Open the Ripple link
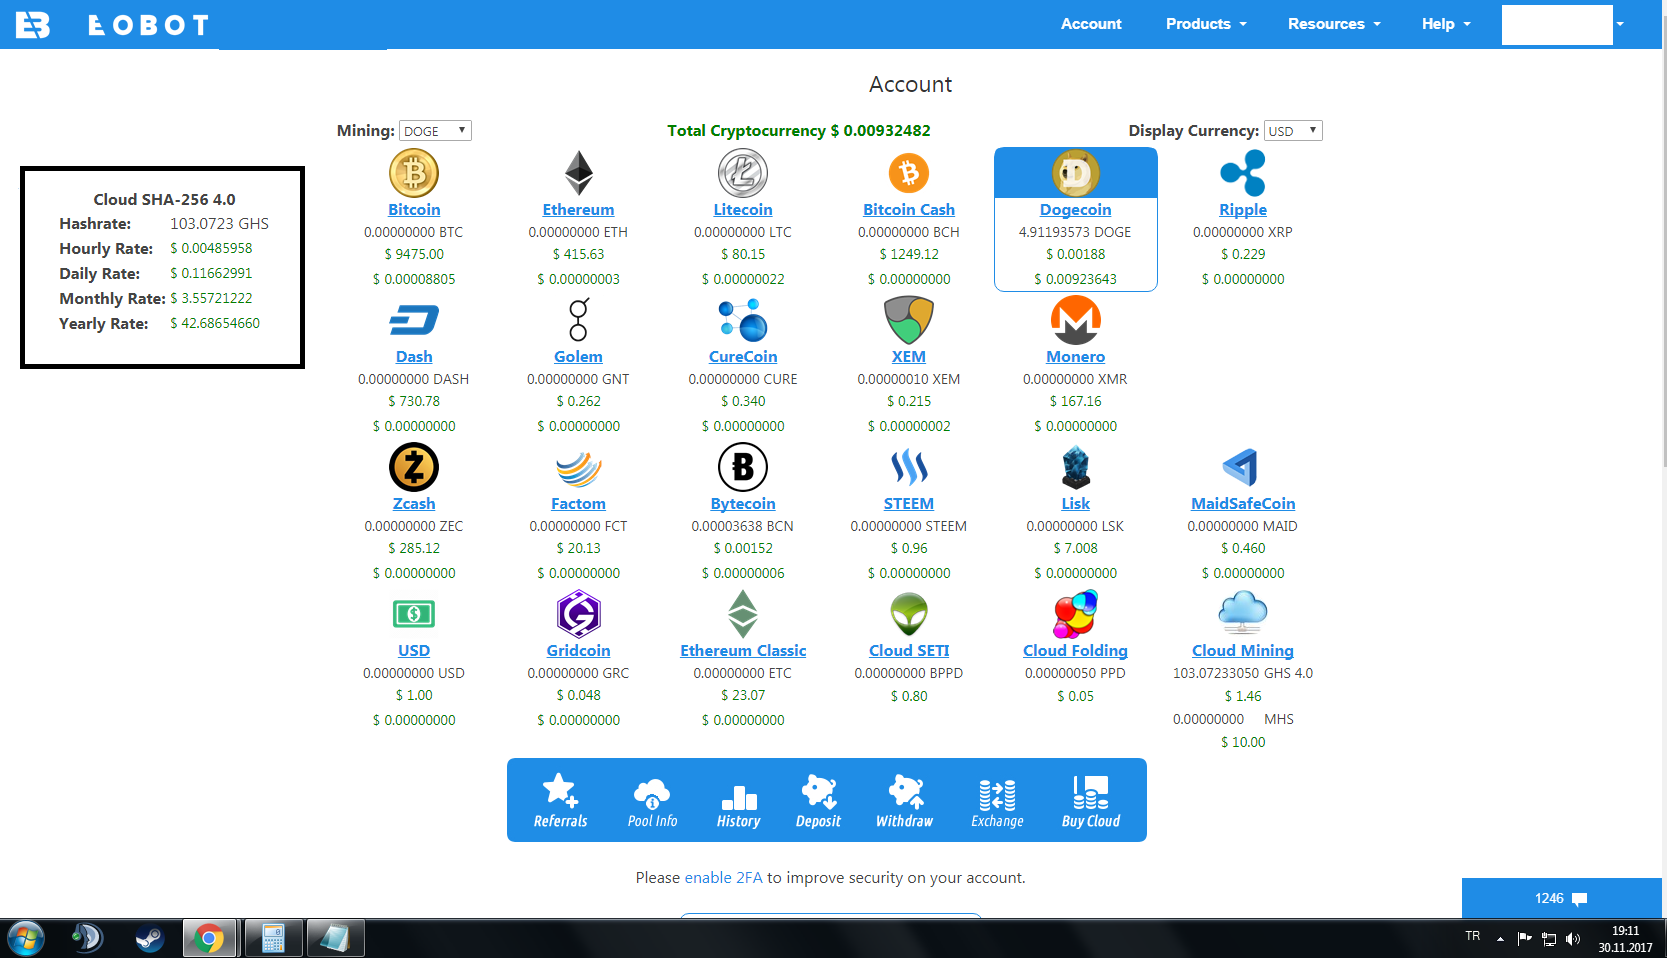This screenshot has width=1667, height=958. (1243, 210)
